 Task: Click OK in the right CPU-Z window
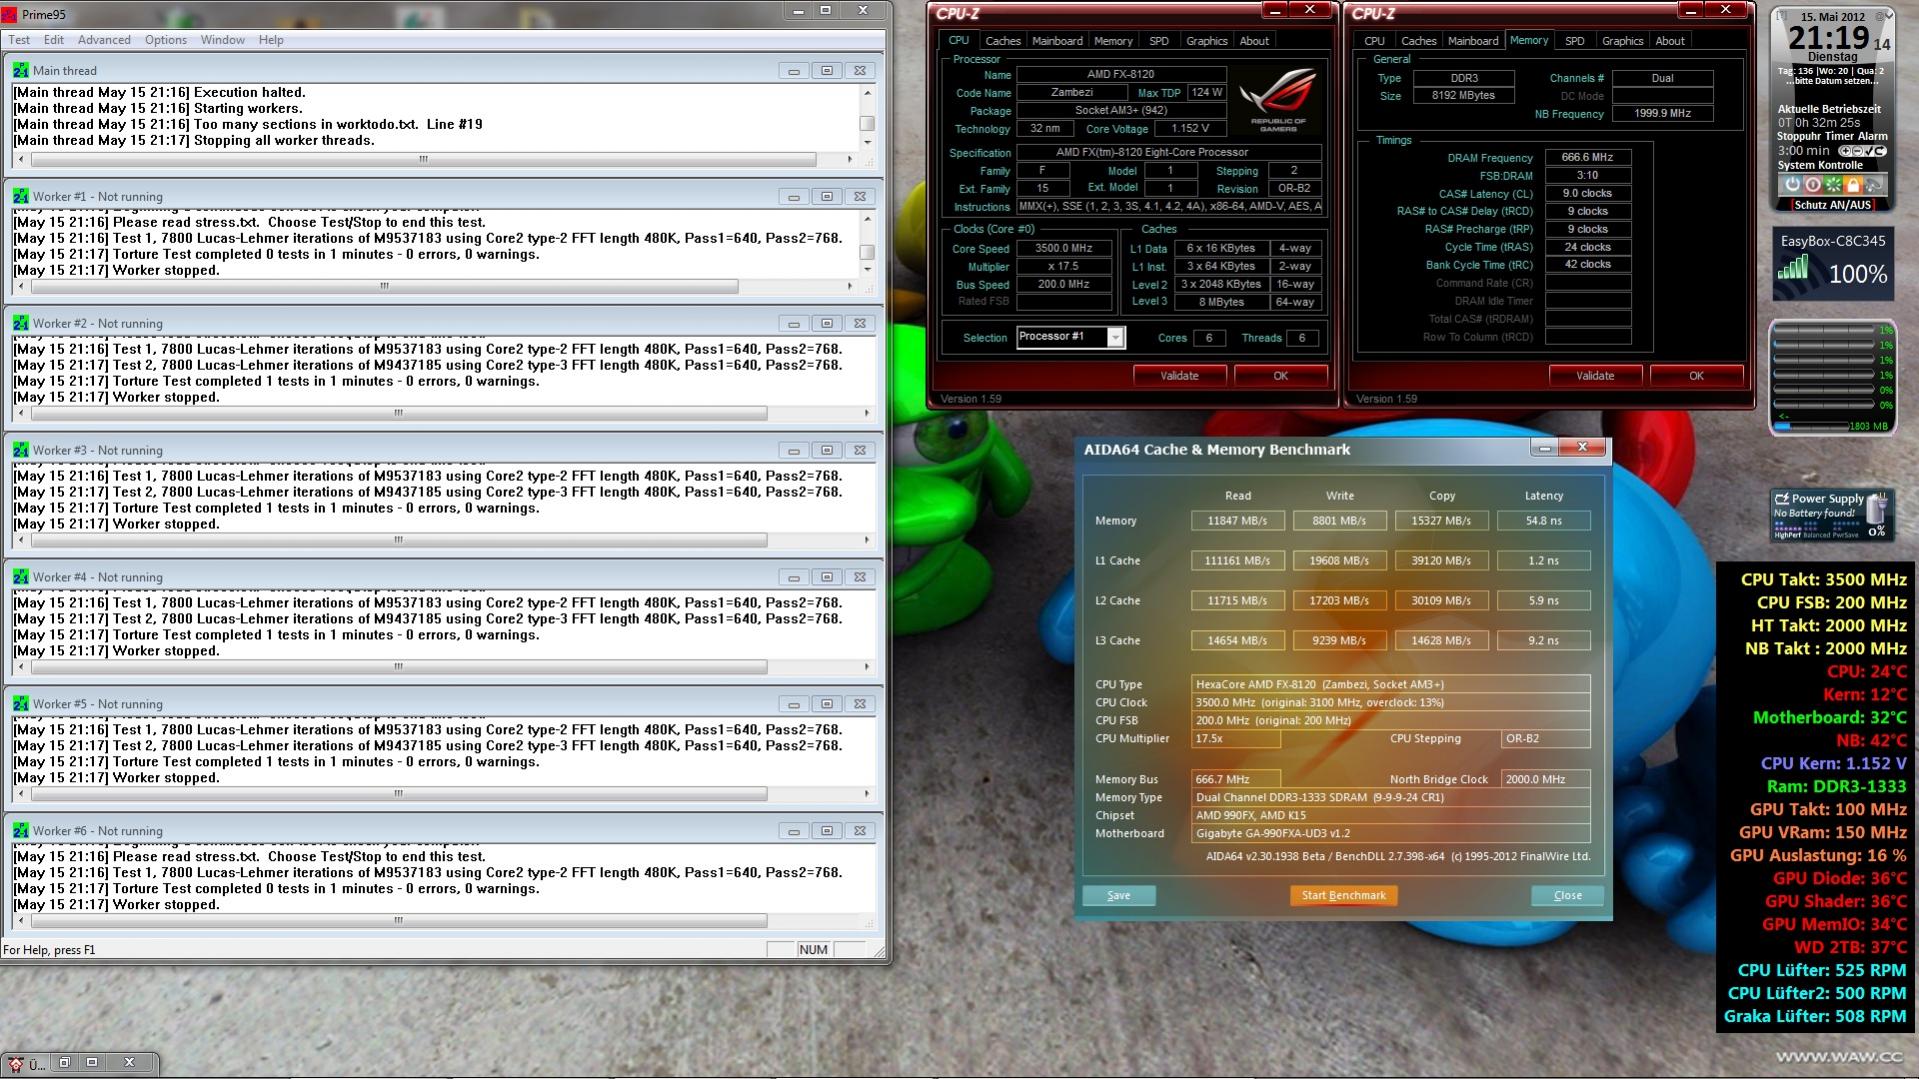point(1696,376)
